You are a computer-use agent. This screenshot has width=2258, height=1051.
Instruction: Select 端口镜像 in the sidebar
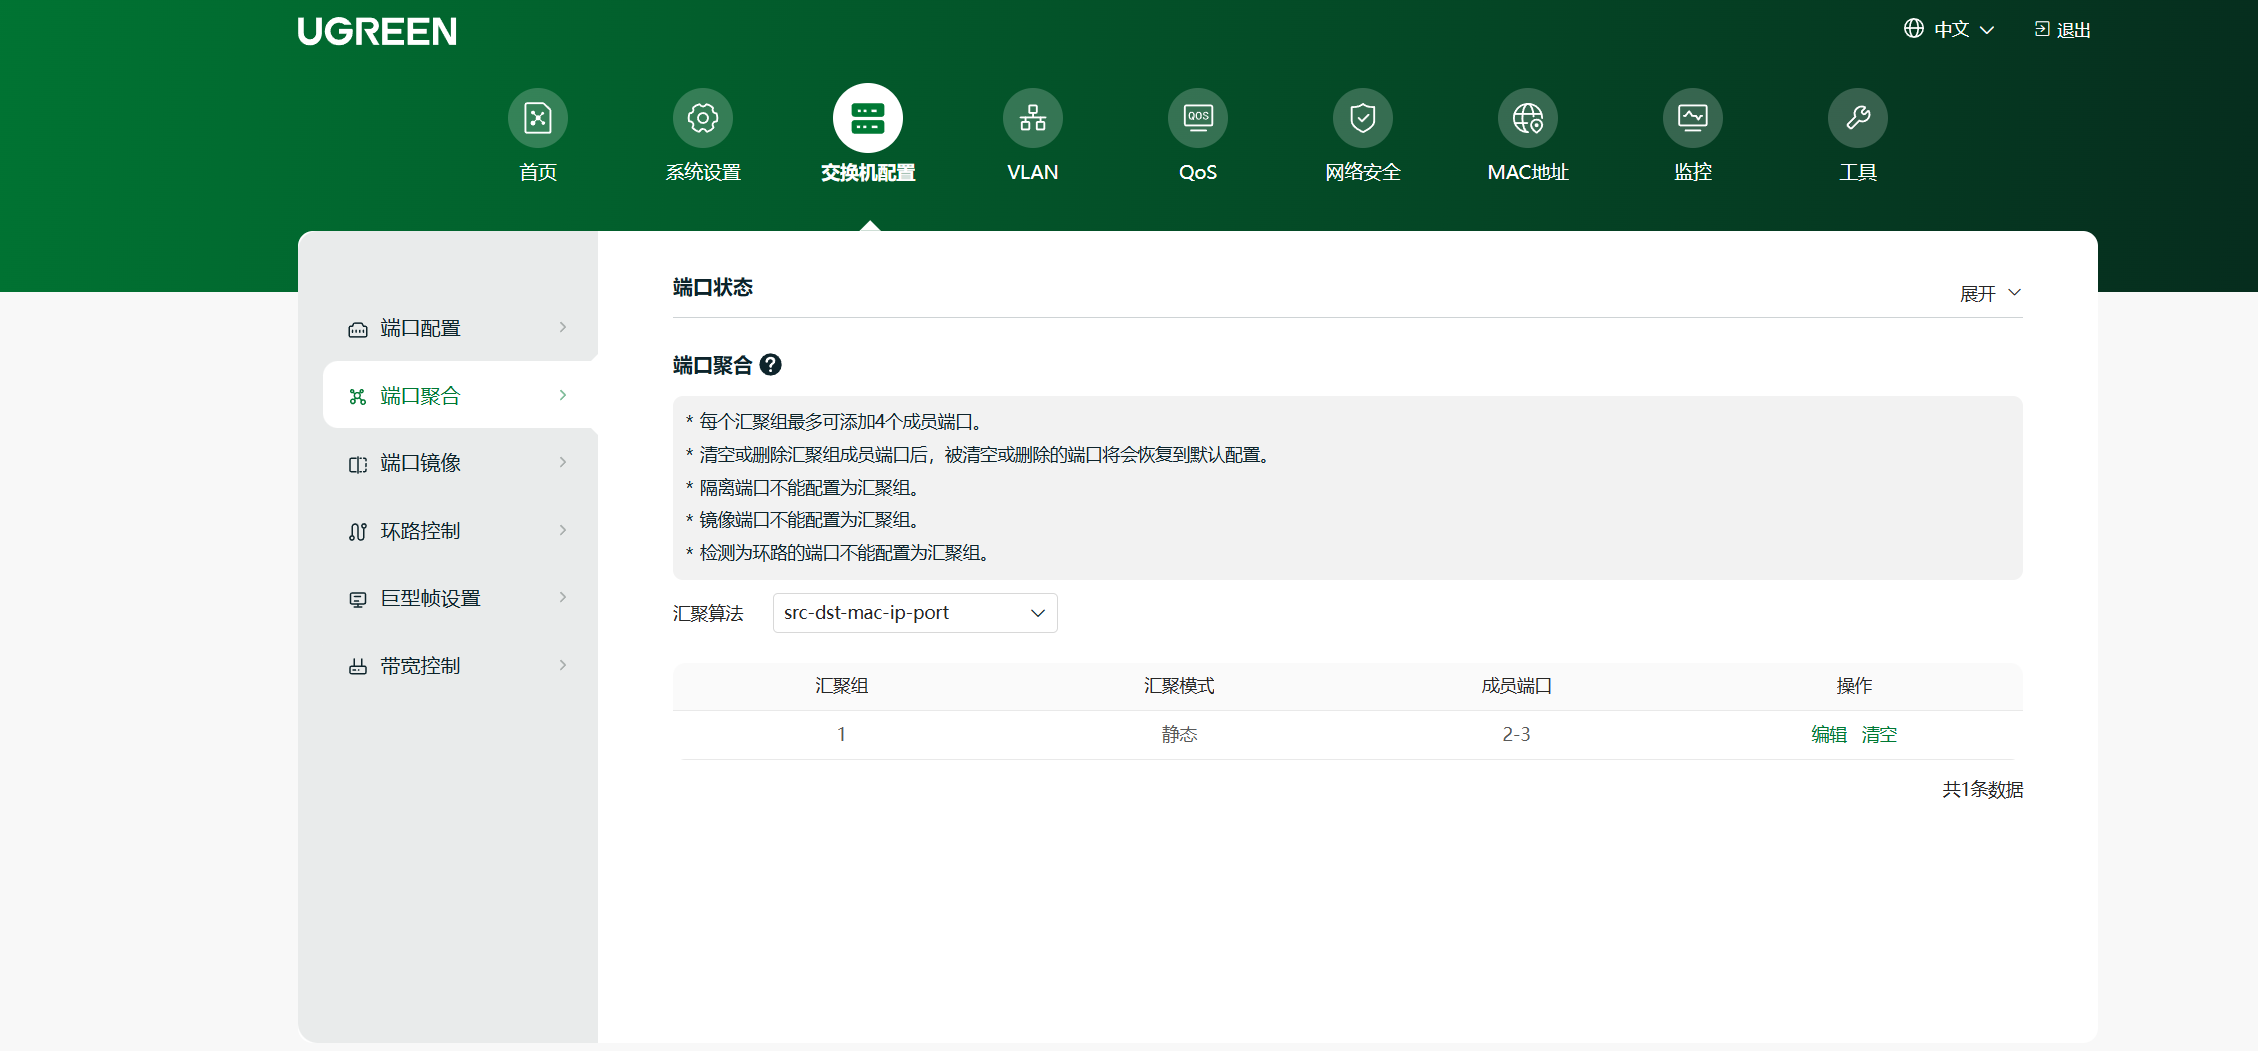pos(421,462)
